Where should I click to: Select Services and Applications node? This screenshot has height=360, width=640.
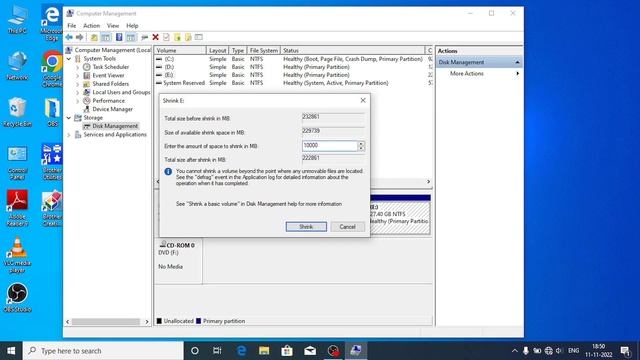coord(115,135)
